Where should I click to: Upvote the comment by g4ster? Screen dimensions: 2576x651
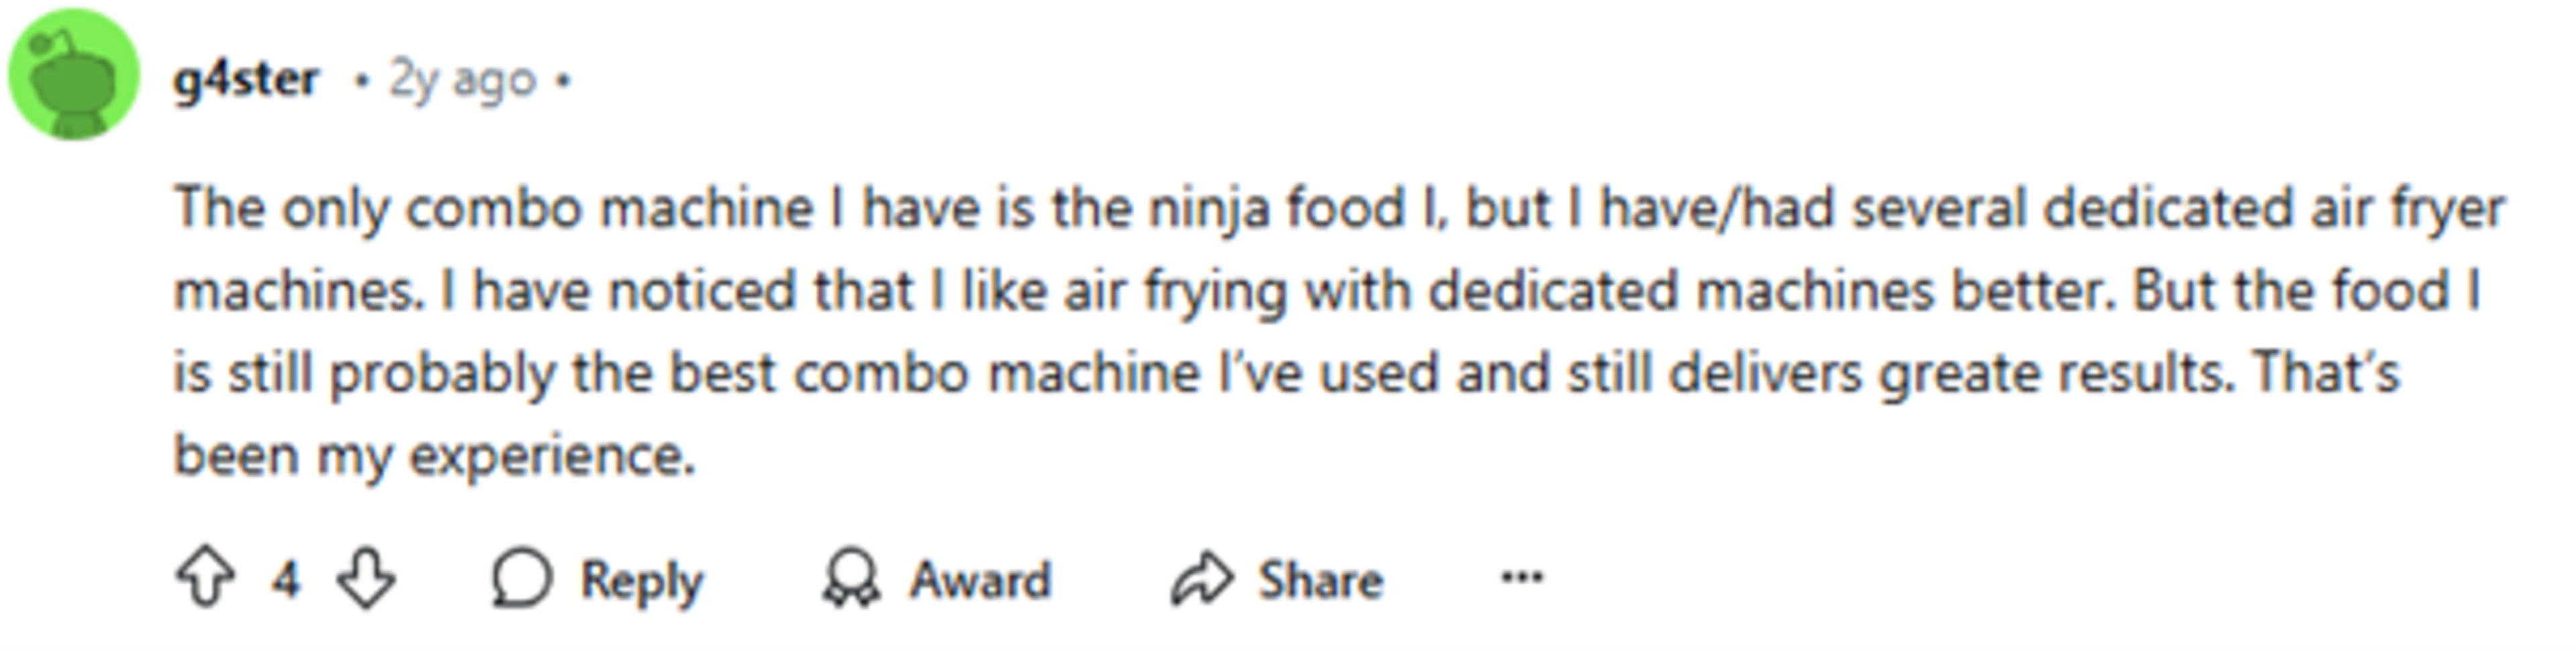tap(205, 579)
